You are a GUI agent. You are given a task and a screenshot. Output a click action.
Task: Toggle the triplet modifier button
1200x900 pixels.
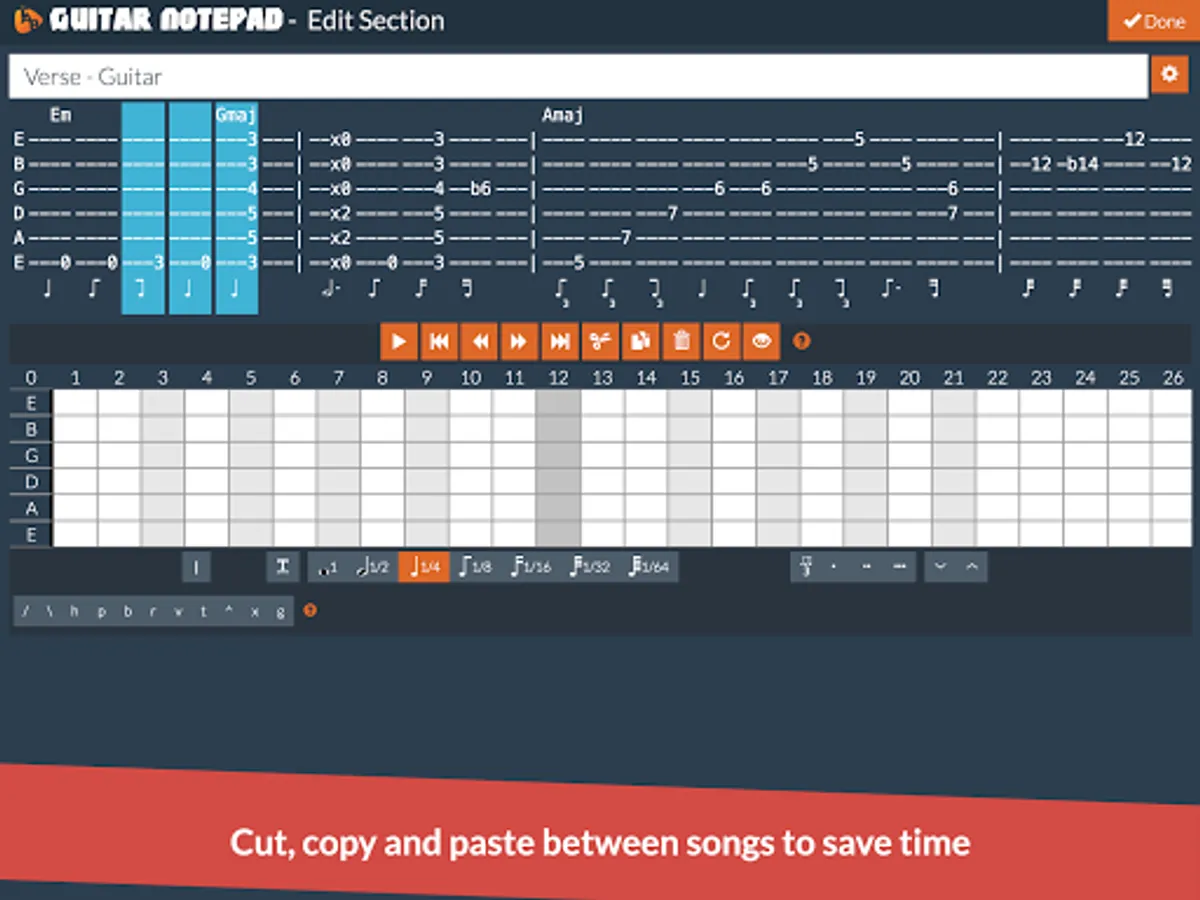point(805,567)
